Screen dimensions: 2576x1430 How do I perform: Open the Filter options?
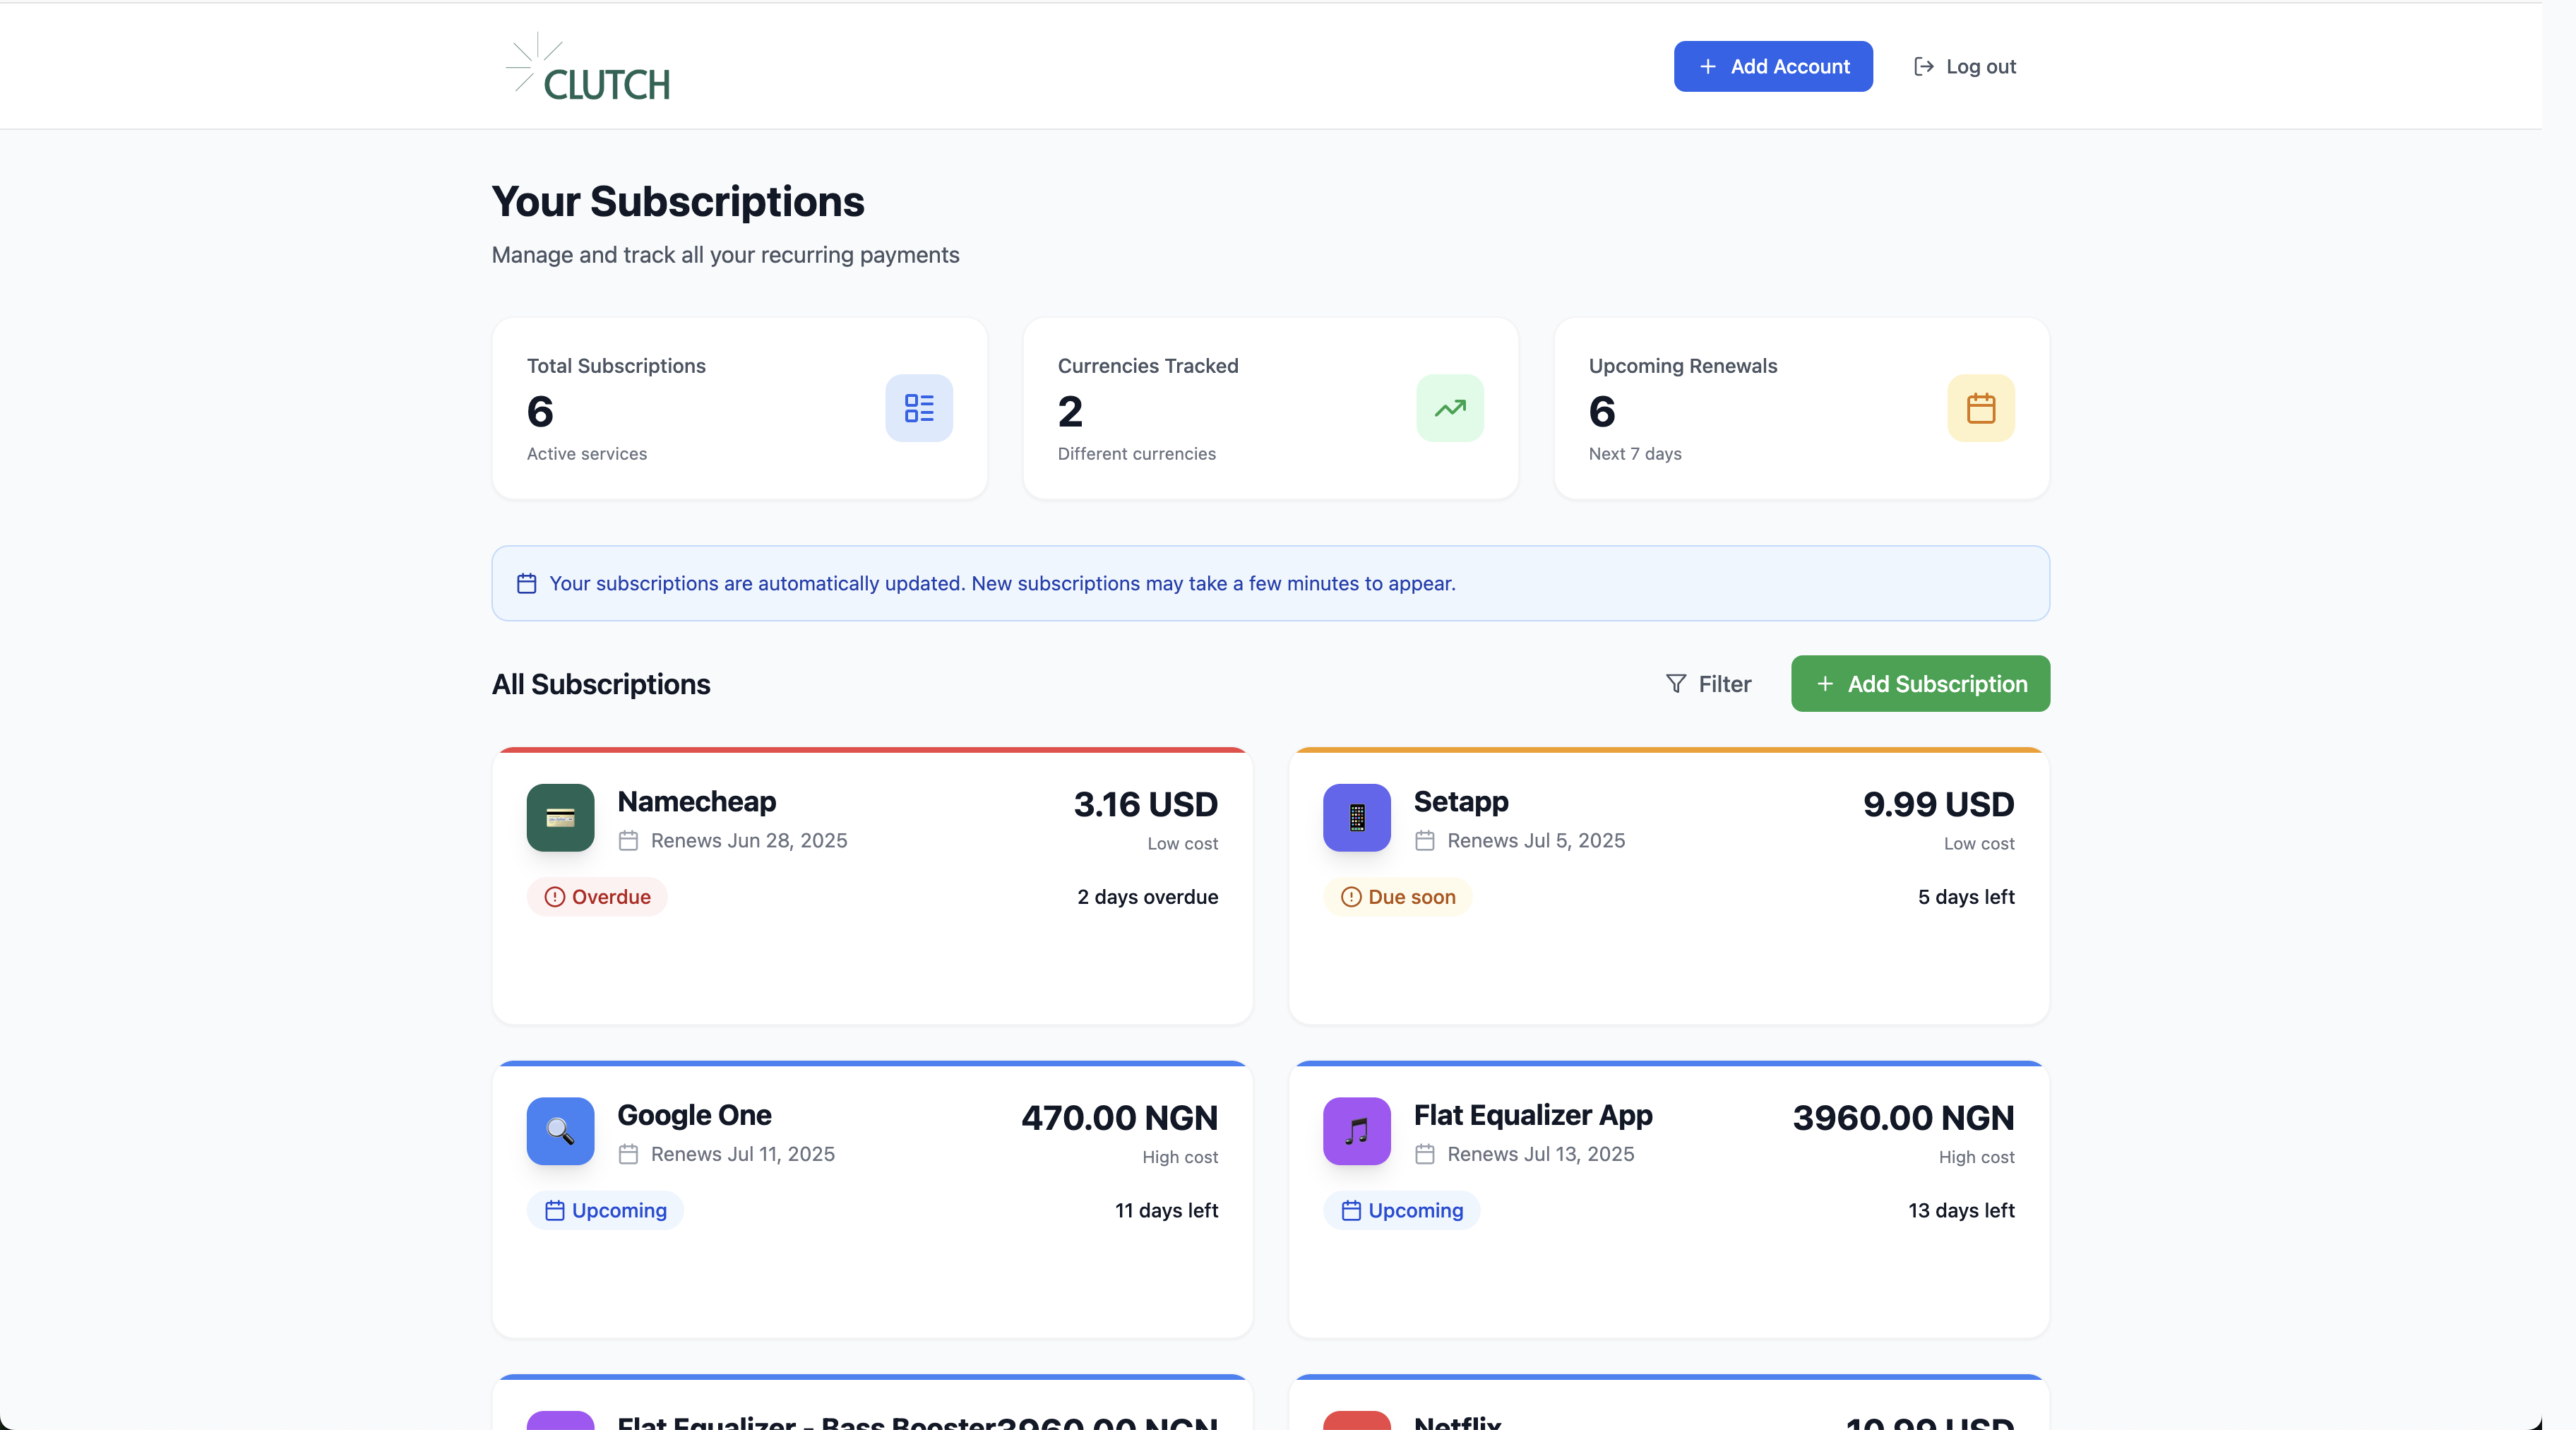pyautogui.click(x=1708, y=684)
